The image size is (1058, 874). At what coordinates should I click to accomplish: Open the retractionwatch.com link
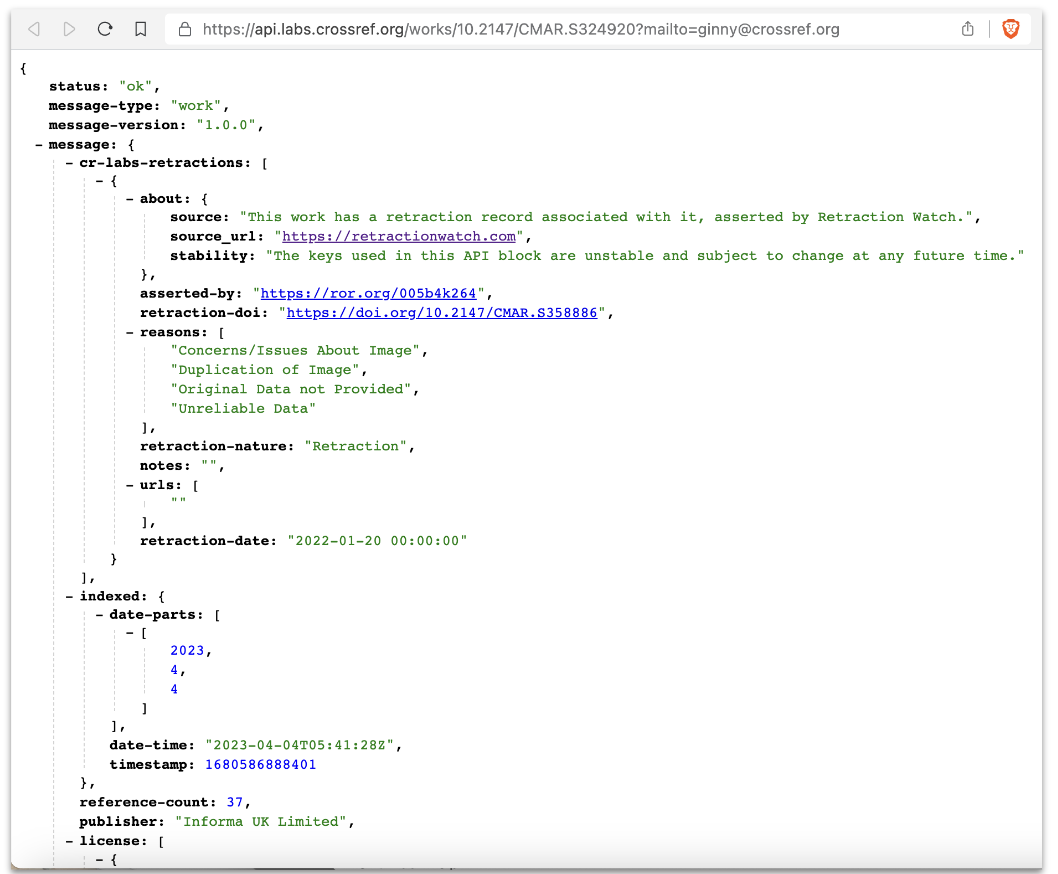coord(397,236)
